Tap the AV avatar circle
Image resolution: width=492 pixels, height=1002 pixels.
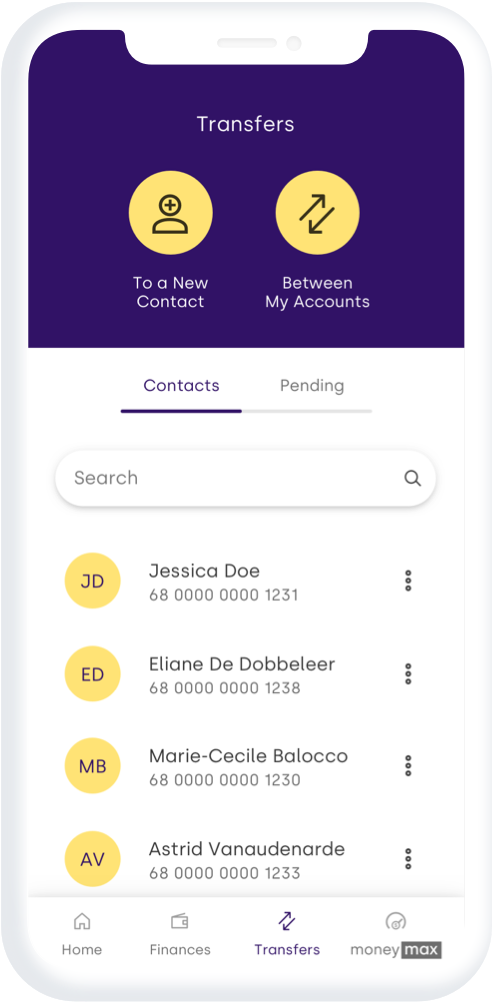[x=93, y=859]
